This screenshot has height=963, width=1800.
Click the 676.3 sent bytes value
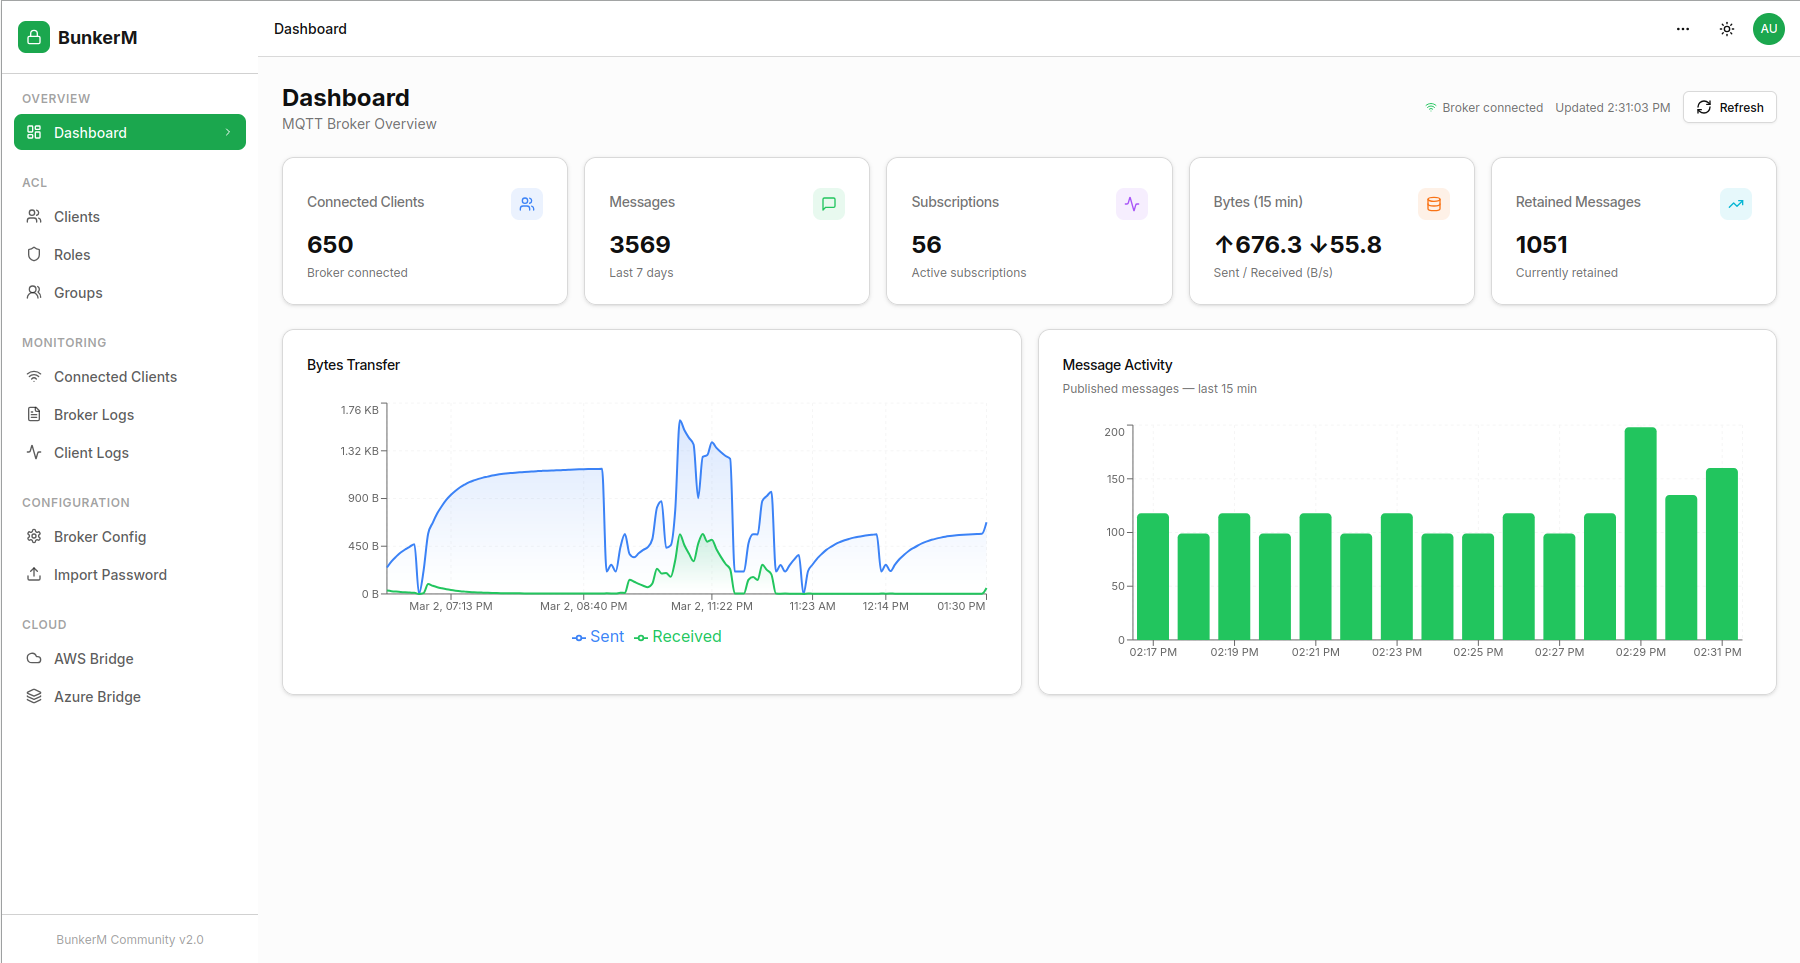point(1258,244)
